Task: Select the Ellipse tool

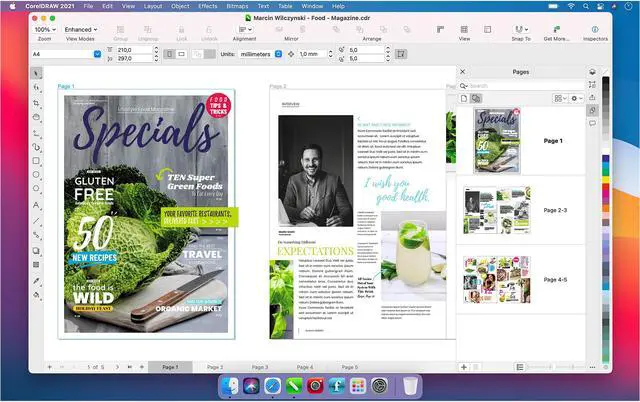Action: point(36,175)
